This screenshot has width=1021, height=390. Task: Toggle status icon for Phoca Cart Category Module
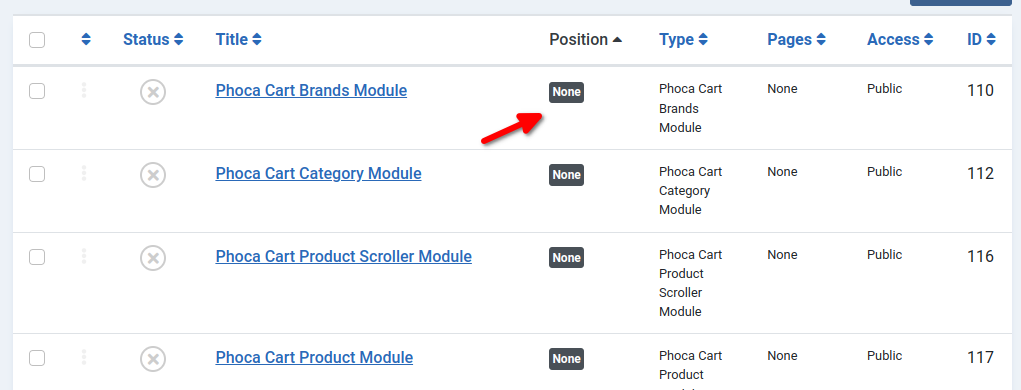[x=153, y=175]
